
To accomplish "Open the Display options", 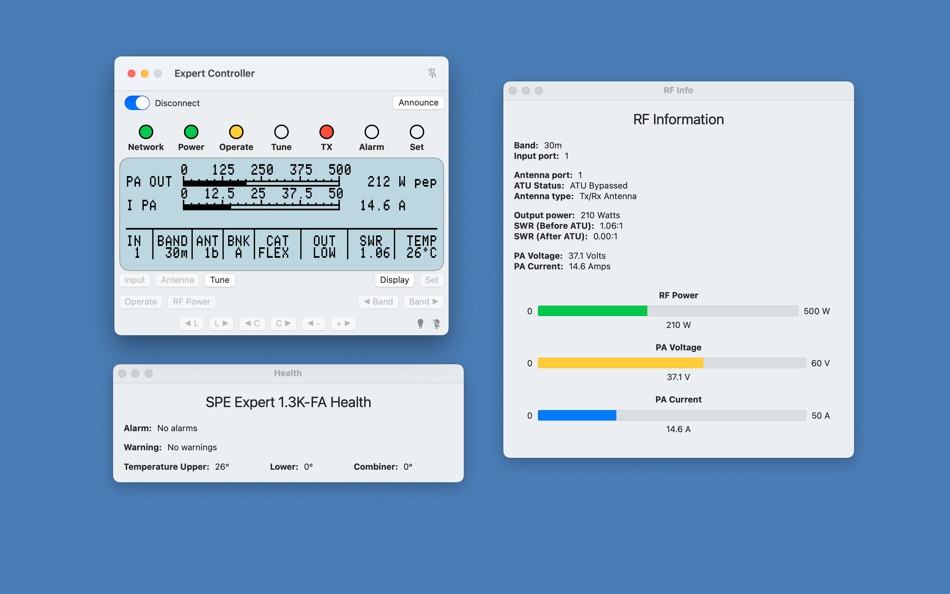I will [x=394, y=280].
